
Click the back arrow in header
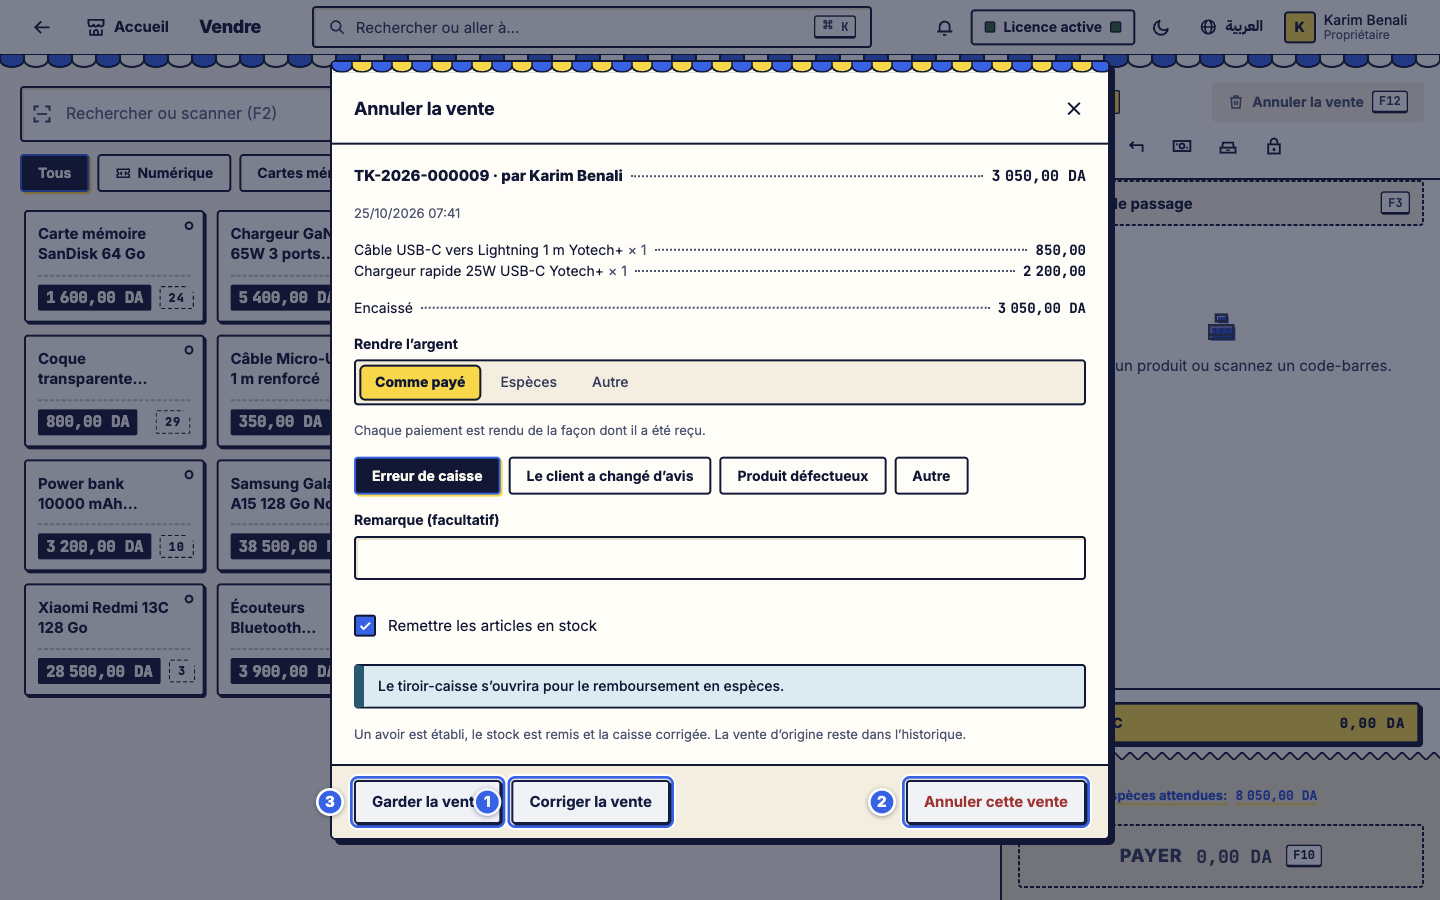point(41,27)
